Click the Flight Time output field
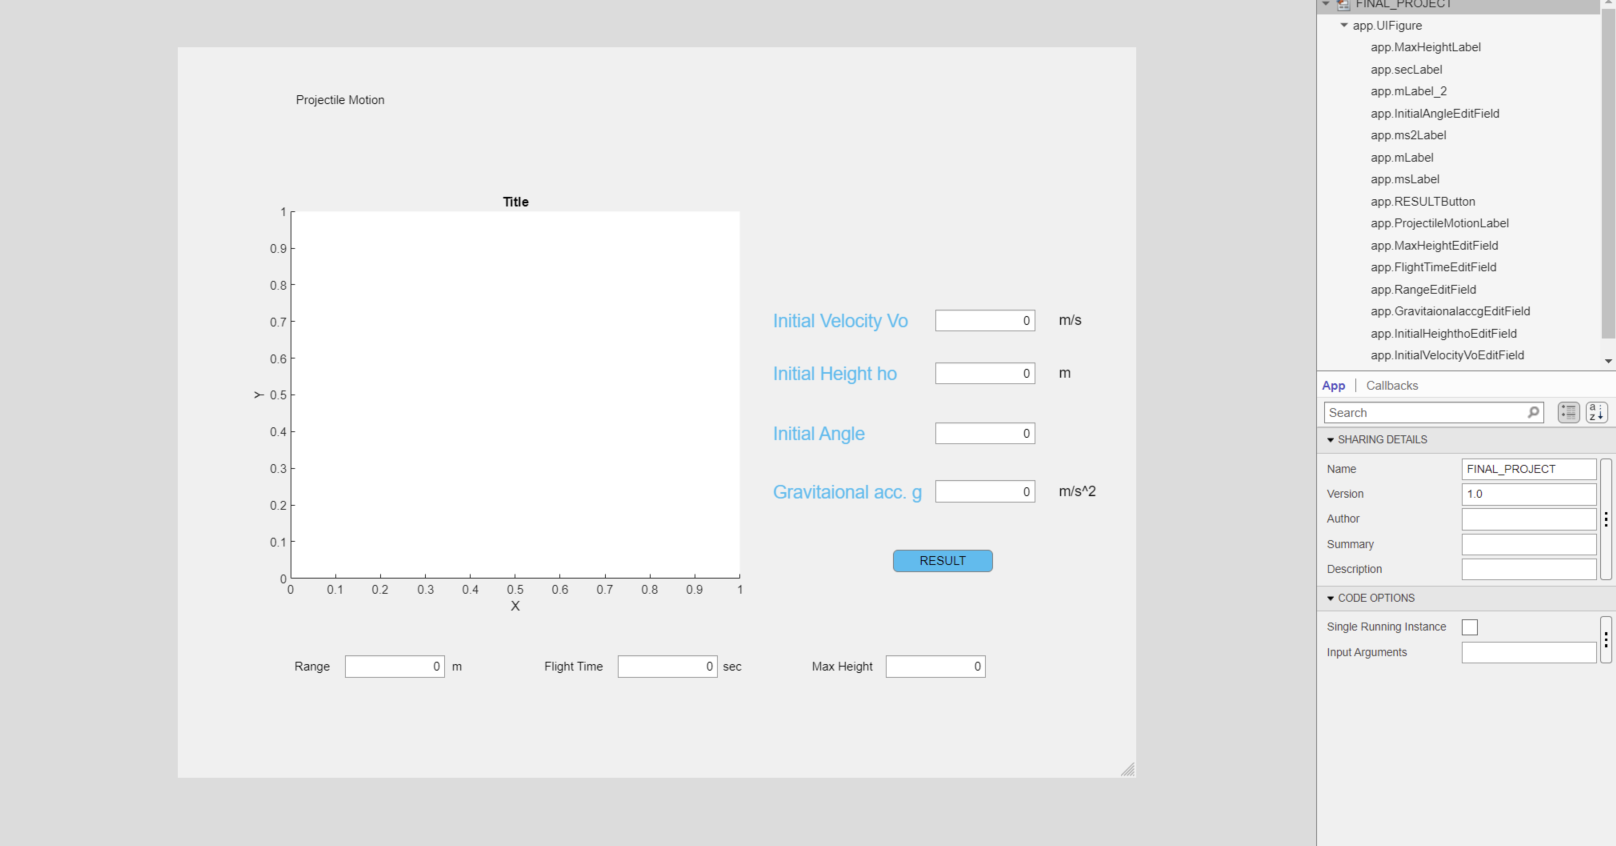1616x846 pixels. coord(668,666)
